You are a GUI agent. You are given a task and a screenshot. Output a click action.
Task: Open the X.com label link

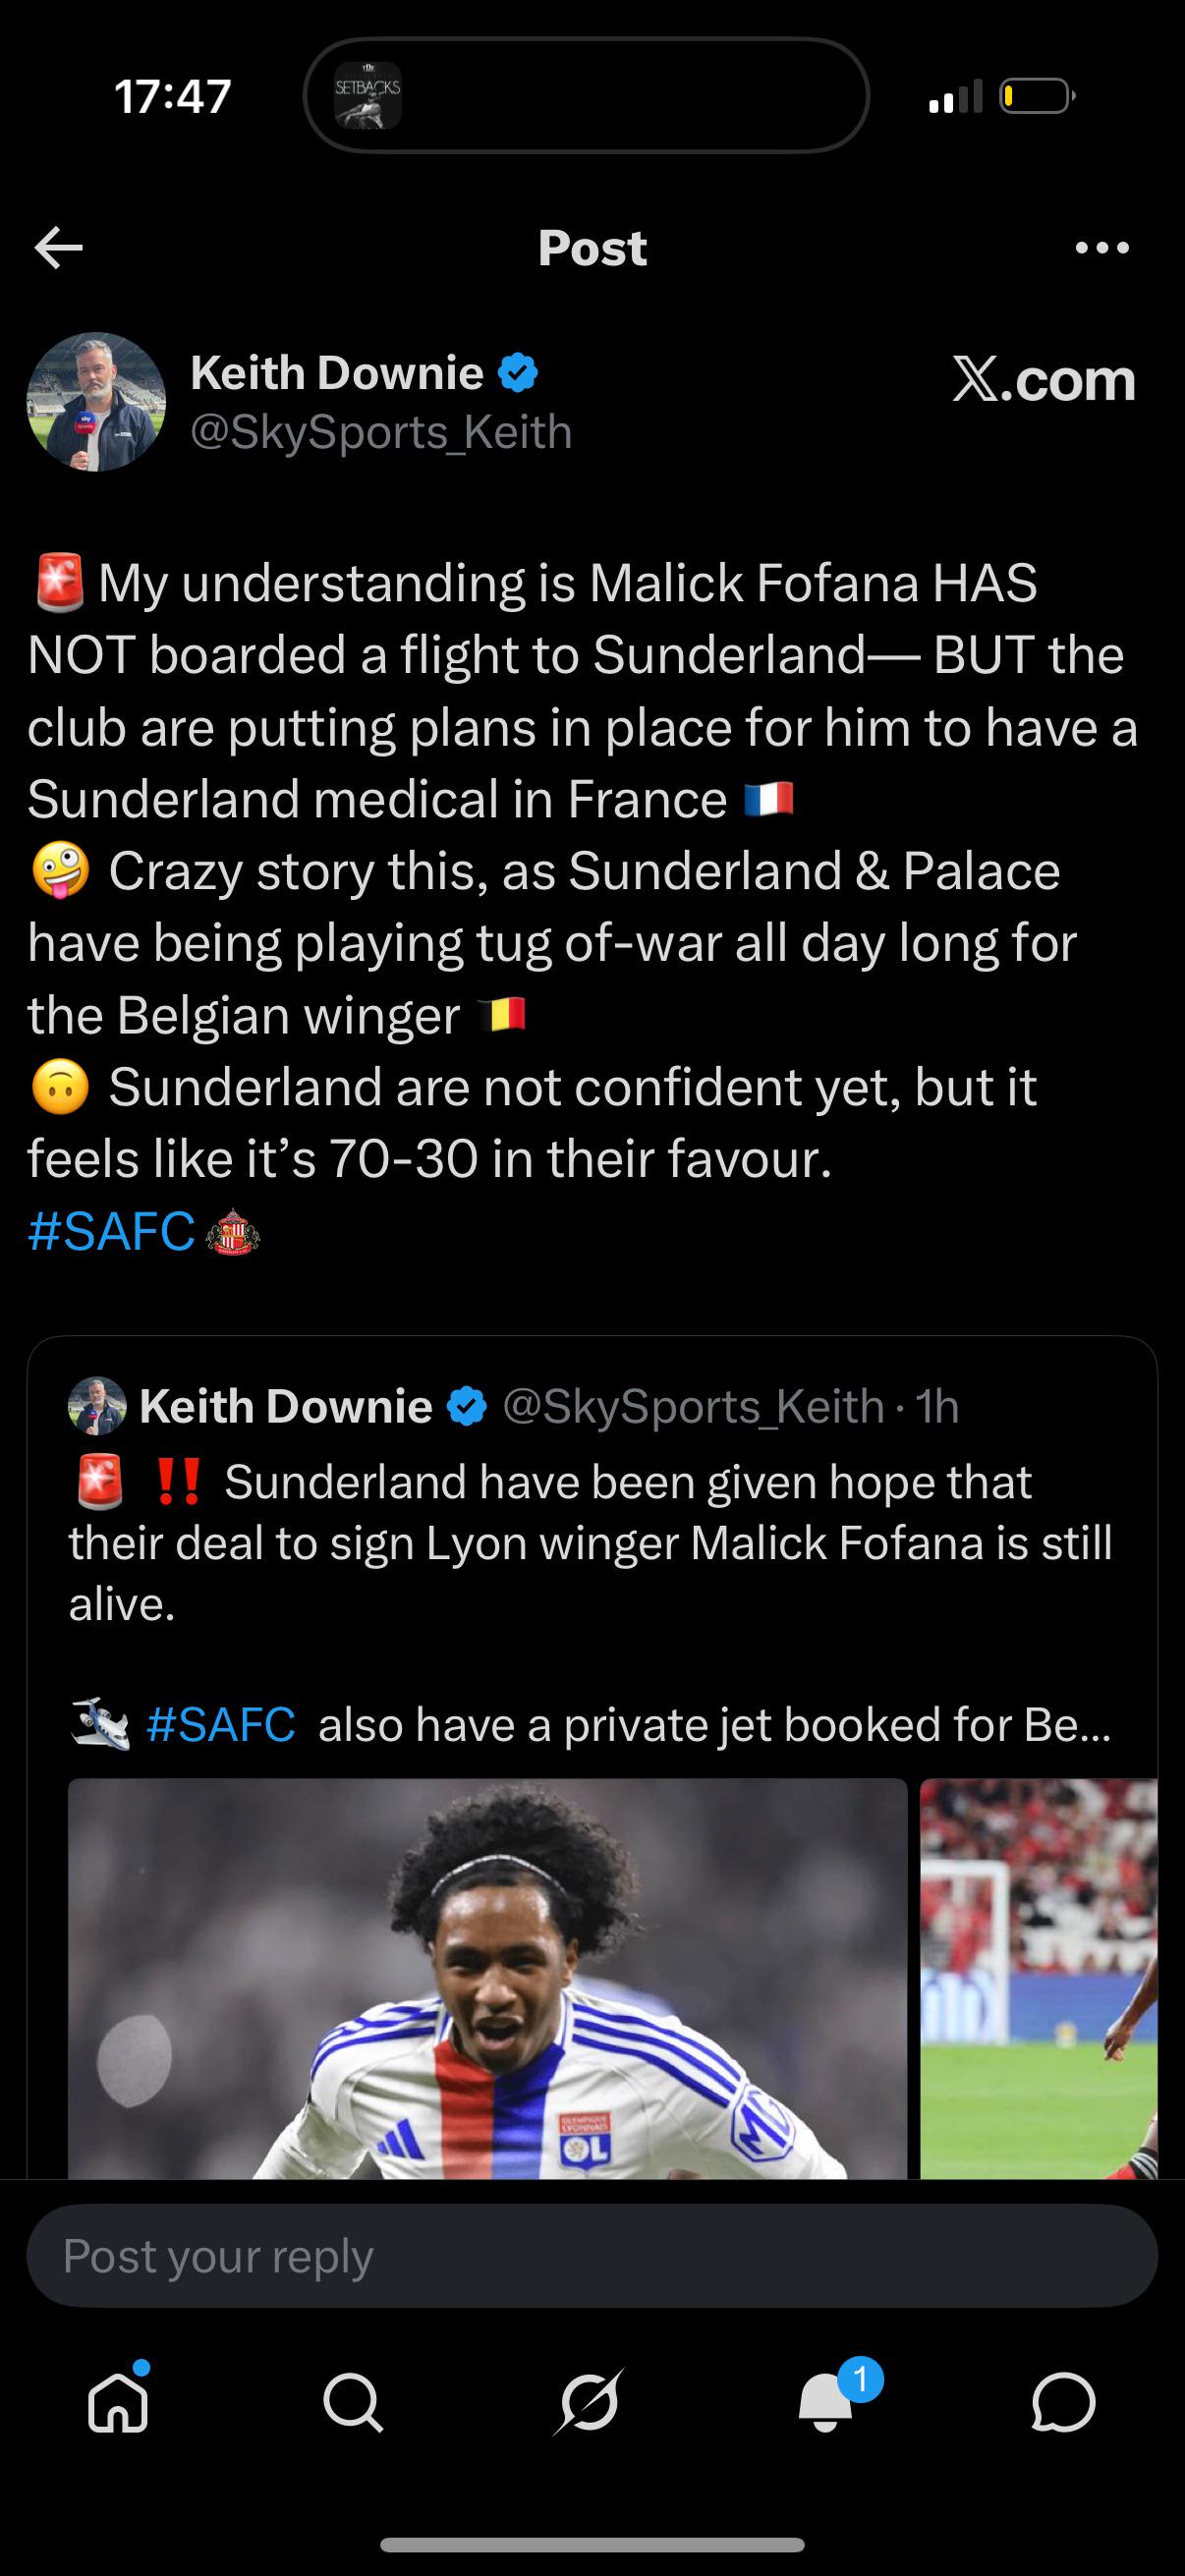(1044, 380)
